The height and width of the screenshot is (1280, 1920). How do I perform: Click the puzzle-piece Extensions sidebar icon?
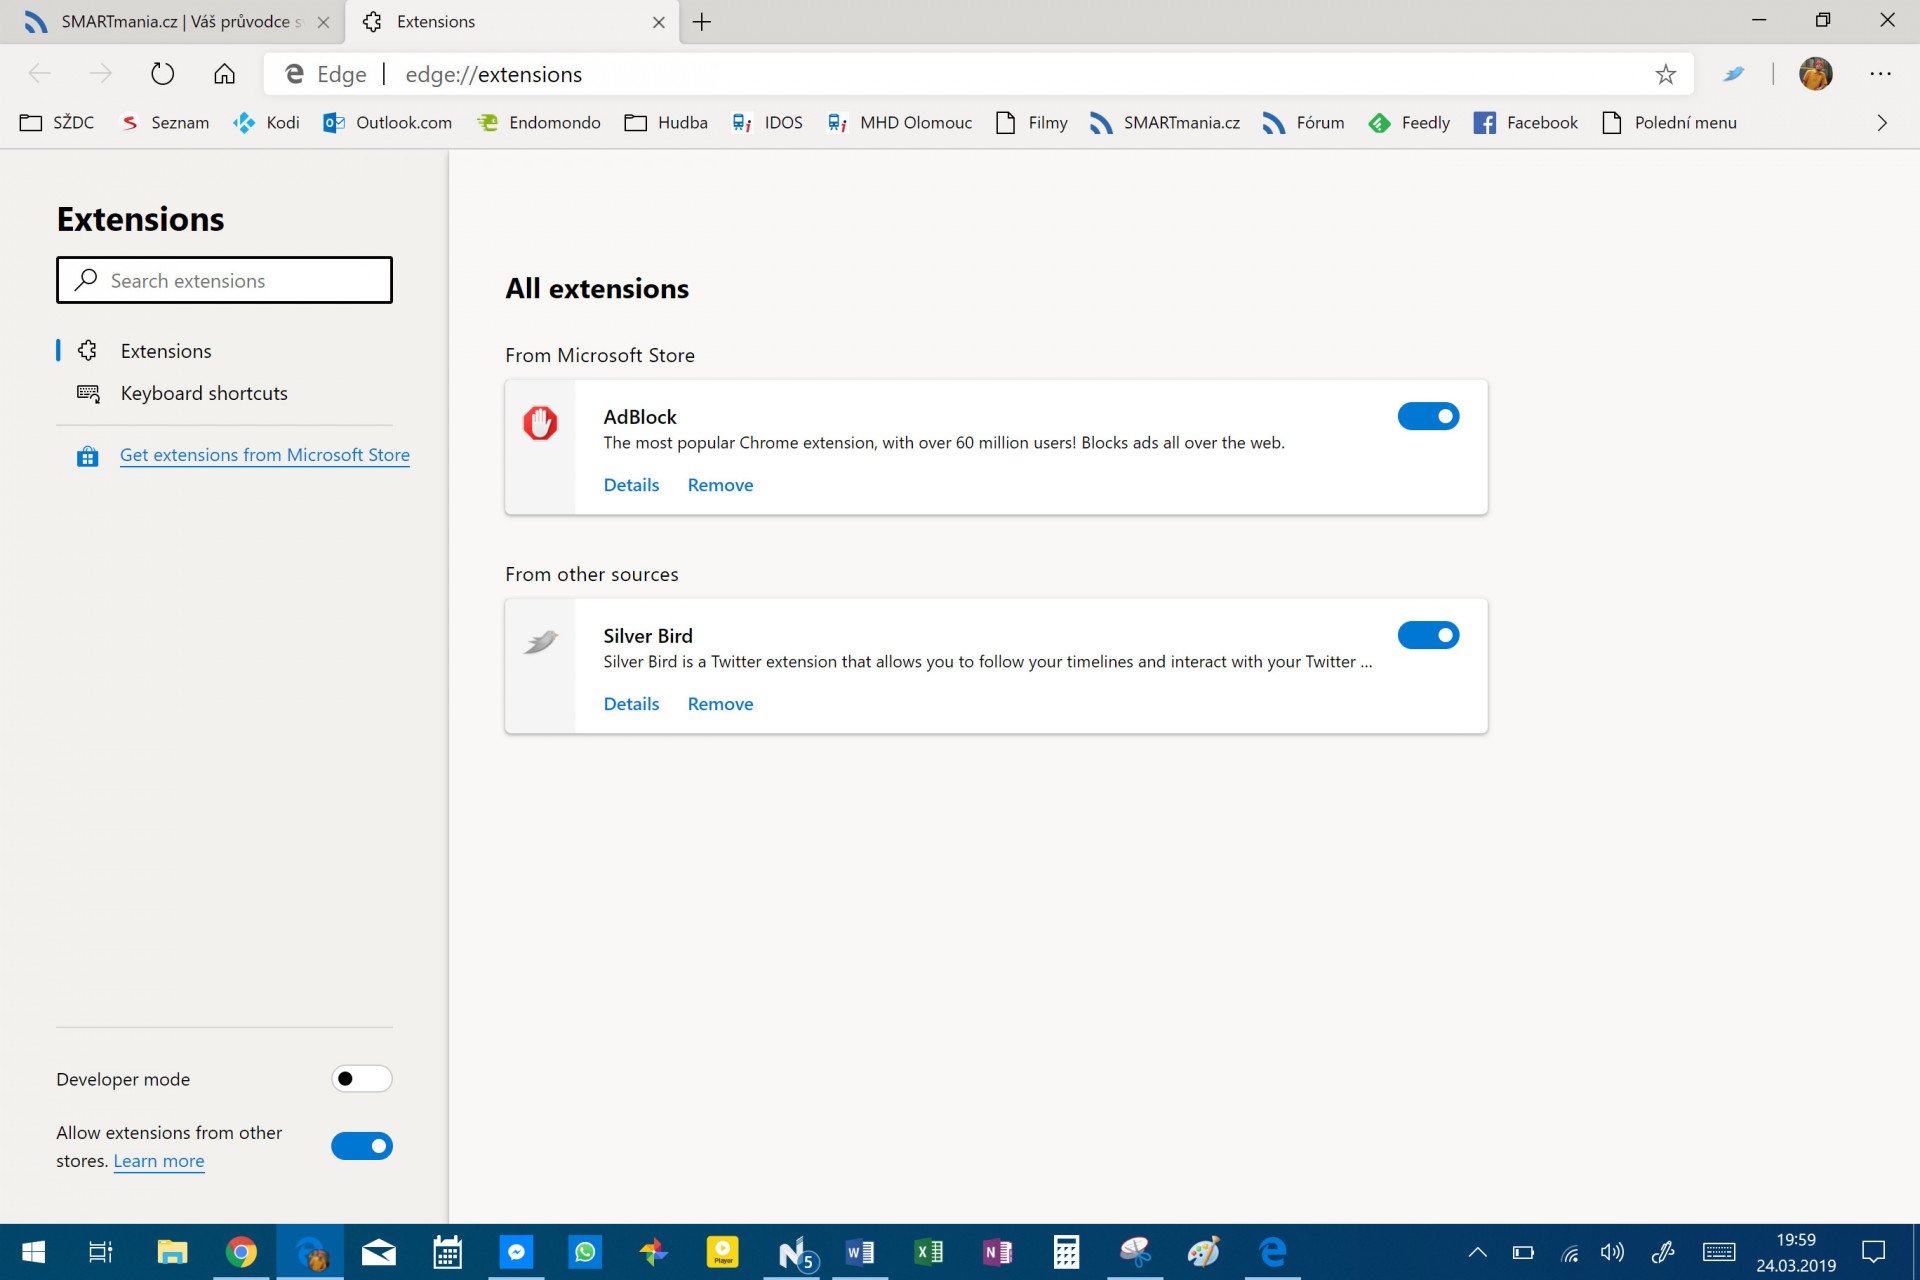point(88,351)
